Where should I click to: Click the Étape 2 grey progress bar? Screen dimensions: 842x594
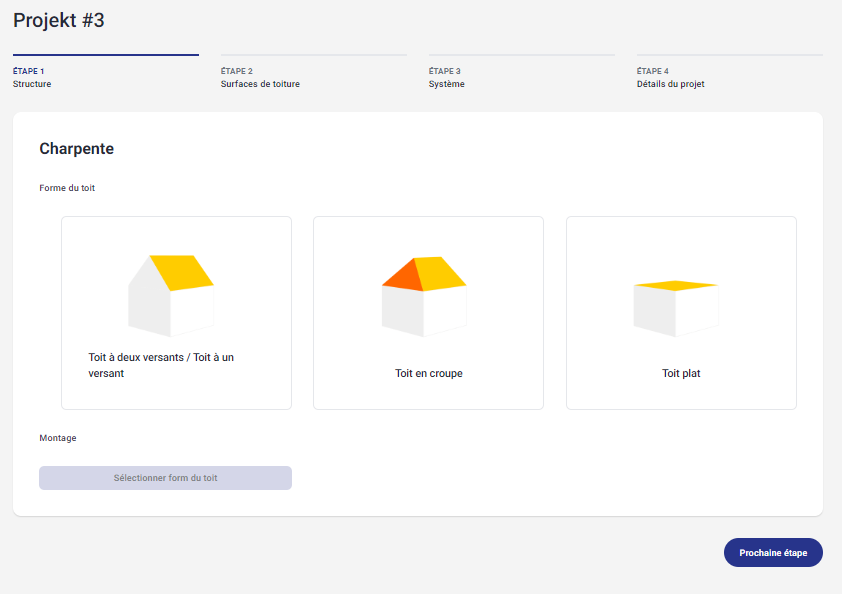tap(314, 55)
